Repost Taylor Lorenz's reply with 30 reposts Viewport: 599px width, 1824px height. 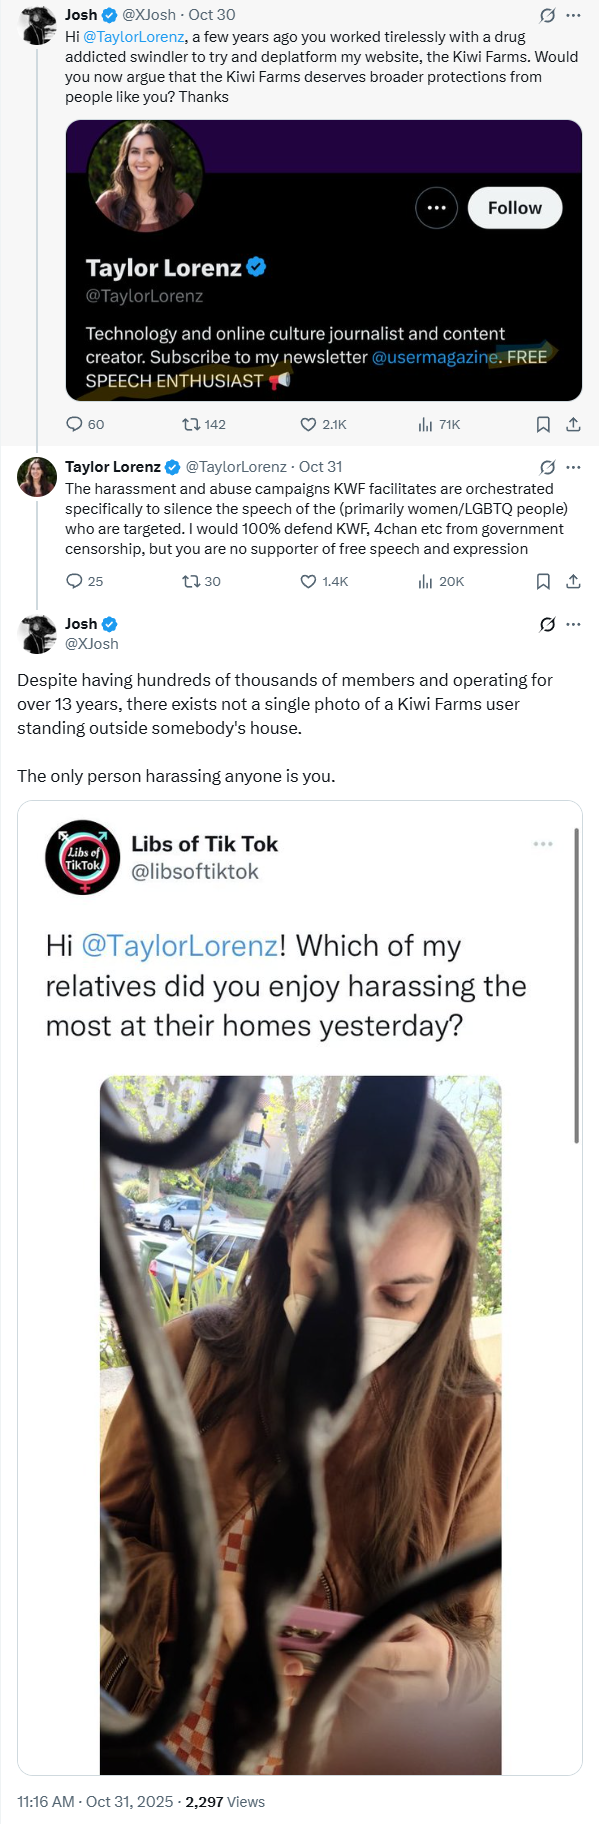pyautogui.click(x=201, y=581)
